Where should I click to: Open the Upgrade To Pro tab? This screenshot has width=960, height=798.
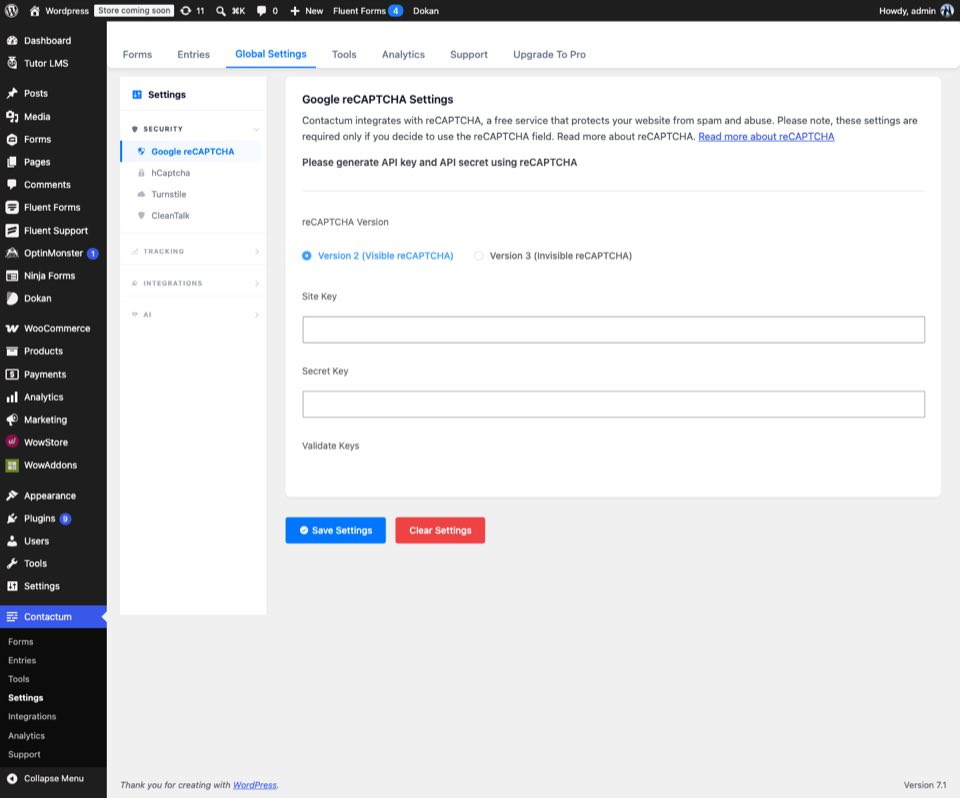[549, 55]
